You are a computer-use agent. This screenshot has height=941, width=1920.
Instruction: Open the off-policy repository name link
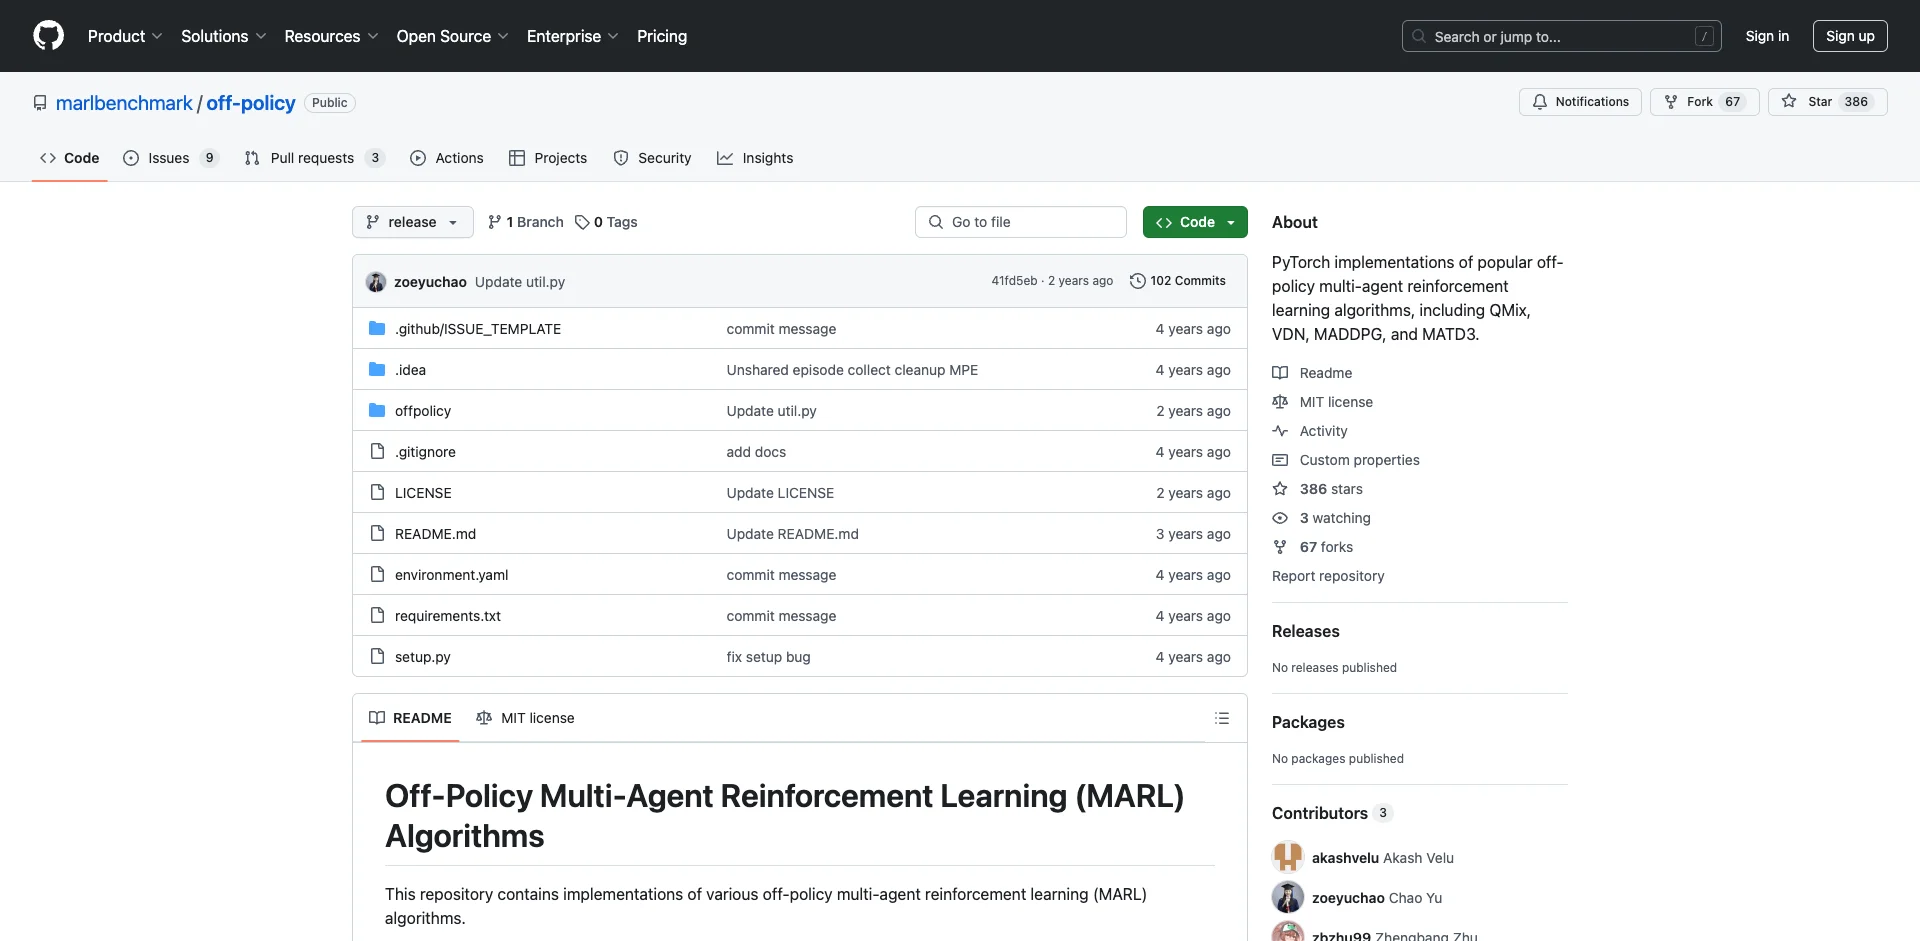251,103
